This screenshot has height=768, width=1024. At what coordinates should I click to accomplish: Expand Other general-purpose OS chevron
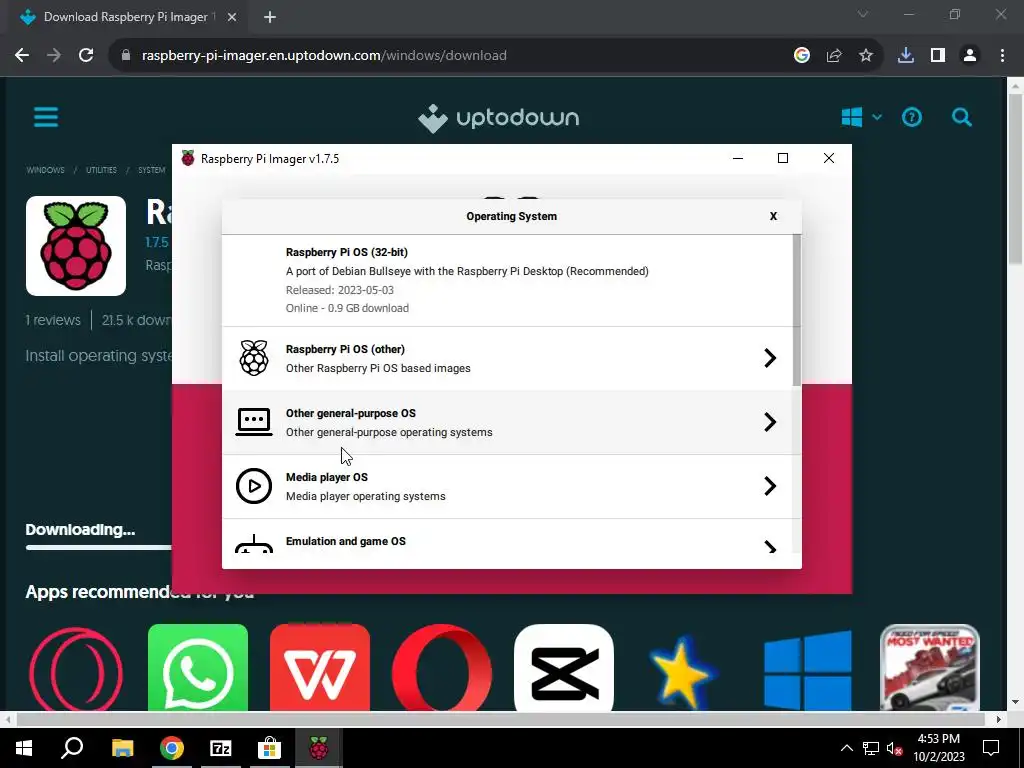click(x=770, y=422)
